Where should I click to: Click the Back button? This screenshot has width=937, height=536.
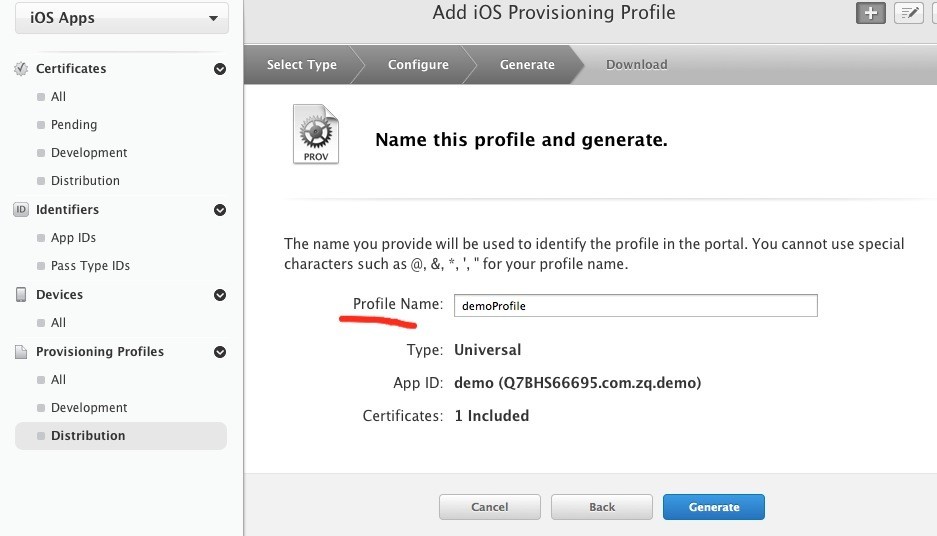602,507
